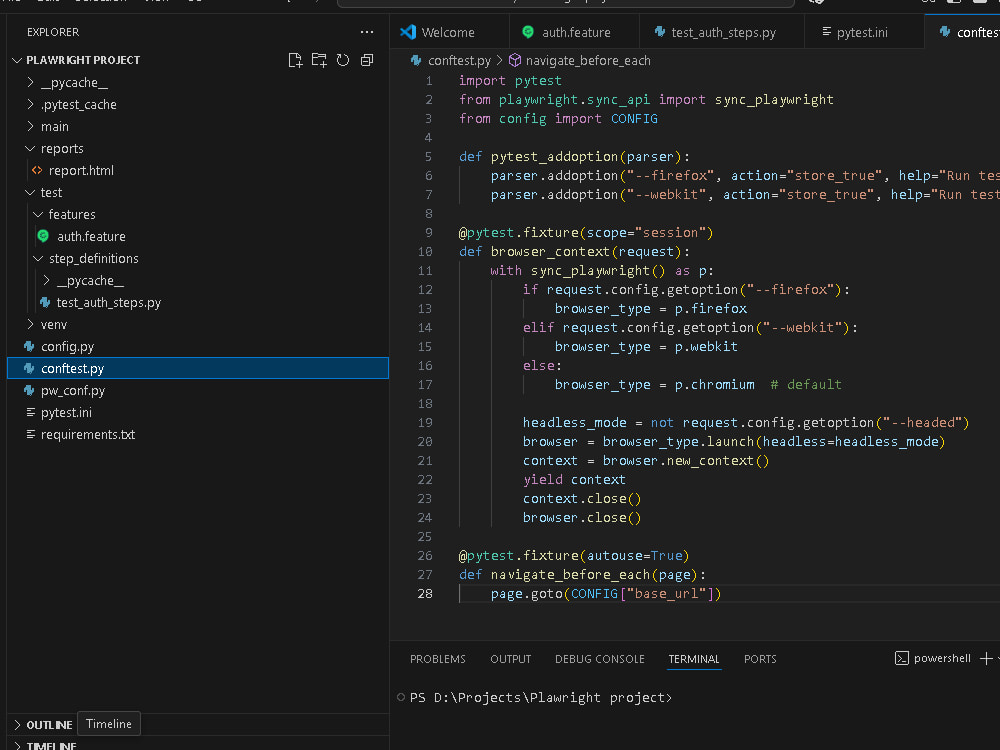The width and height of the screenshot is (1000, 750).
Task: Collapse the step_definitions folder
Action: pyautogui.click(x=38, y=258)
